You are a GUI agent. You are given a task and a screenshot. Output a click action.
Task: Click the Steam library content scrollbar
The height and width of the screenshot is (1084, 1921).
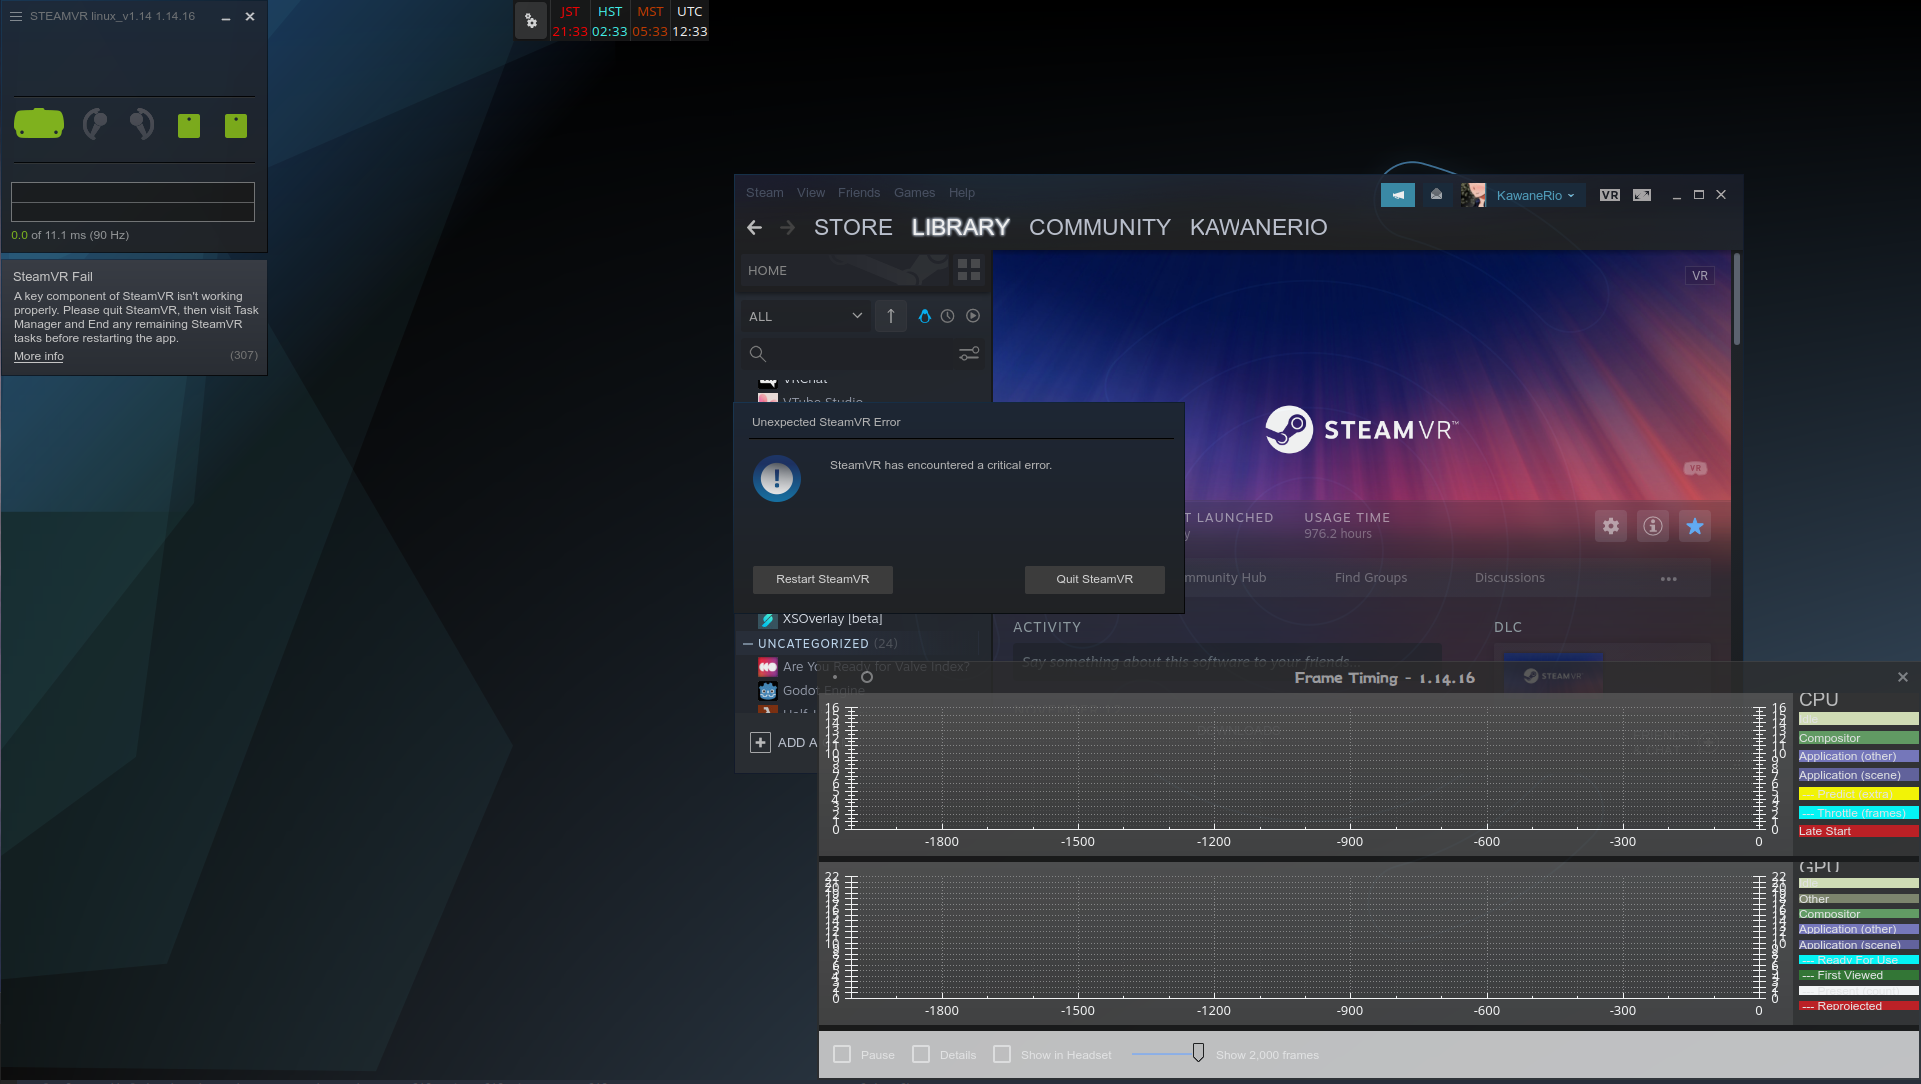1737,300
